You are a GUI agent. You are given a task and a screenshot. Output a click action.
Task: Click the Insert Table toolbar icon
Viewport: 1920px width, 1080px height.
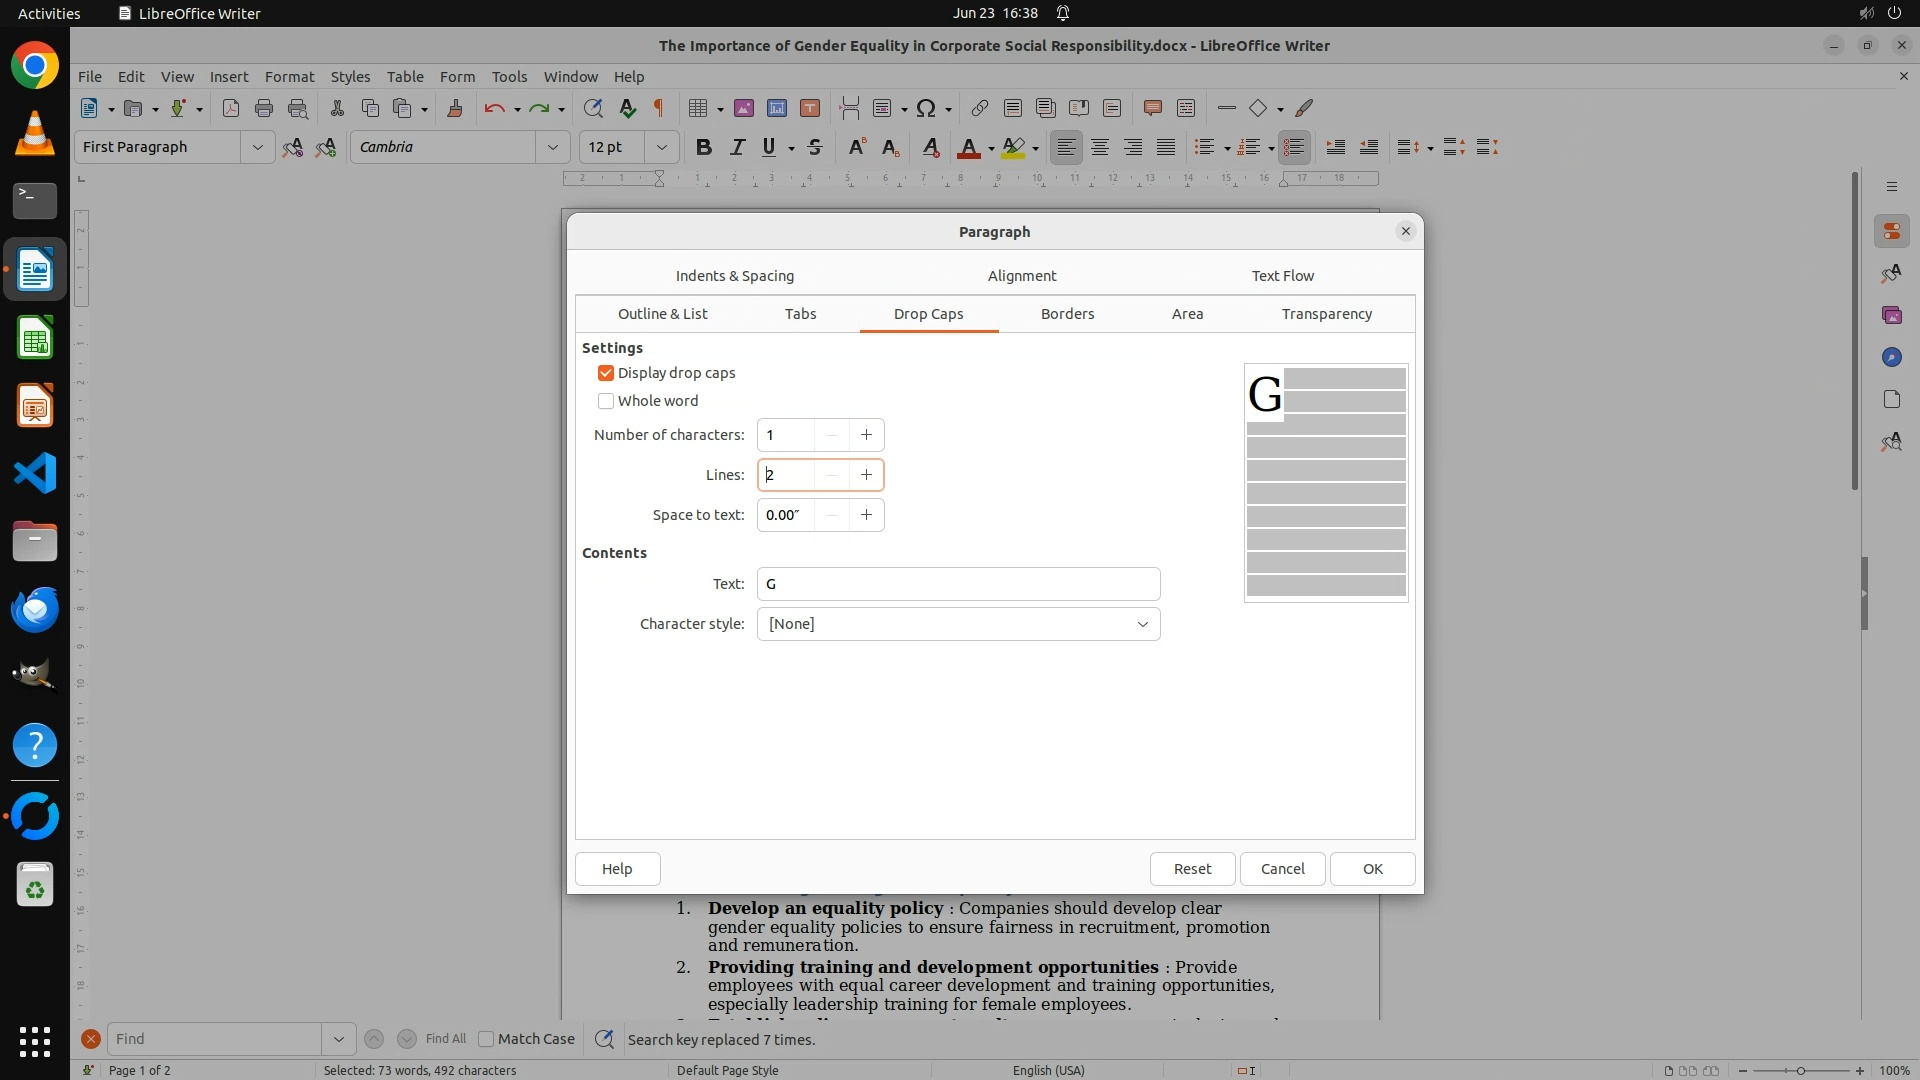tap(698, 108)
